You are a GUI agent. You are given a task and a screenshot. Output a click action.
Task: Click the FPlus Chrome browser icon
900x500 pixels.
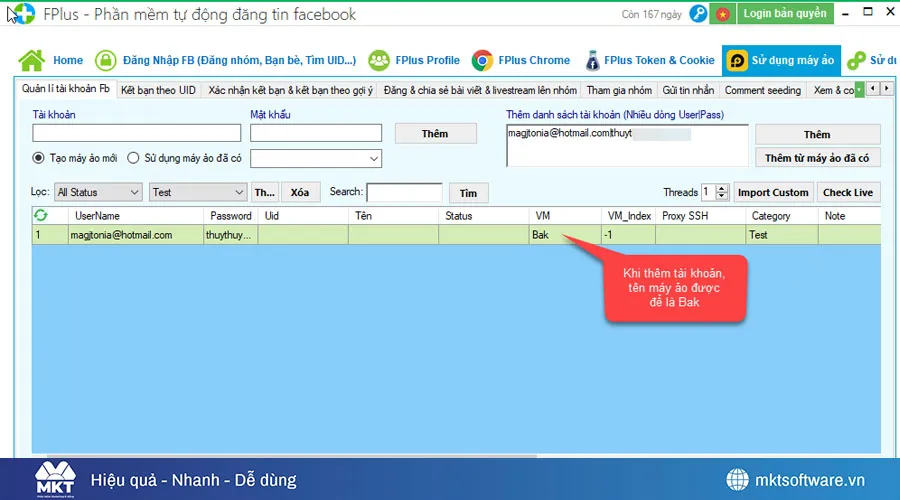(x=483, y=60)
